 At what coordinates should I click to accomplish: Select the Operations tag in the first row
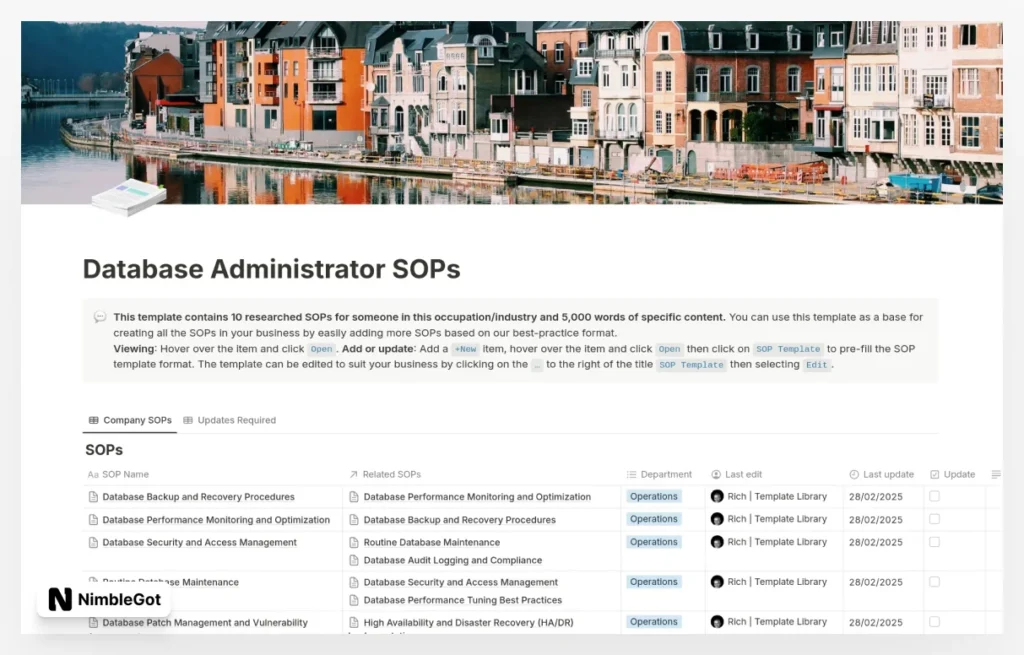(x=653, y=496)
